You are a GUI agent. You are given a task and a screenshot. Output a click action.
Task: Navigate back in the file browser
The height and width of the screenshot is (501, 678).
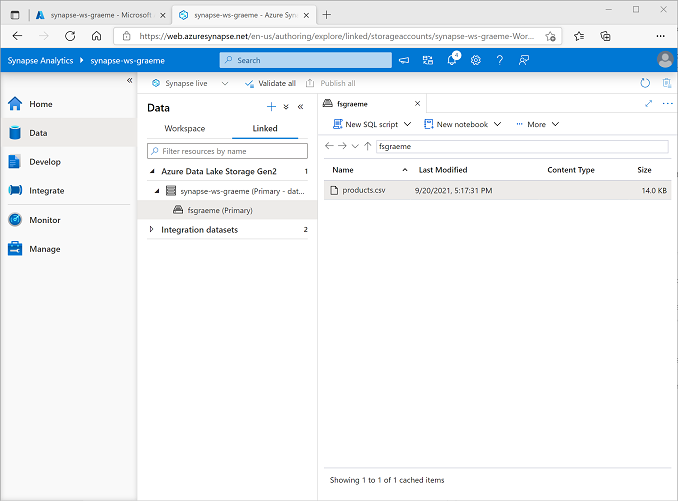[x=329, y=146]
